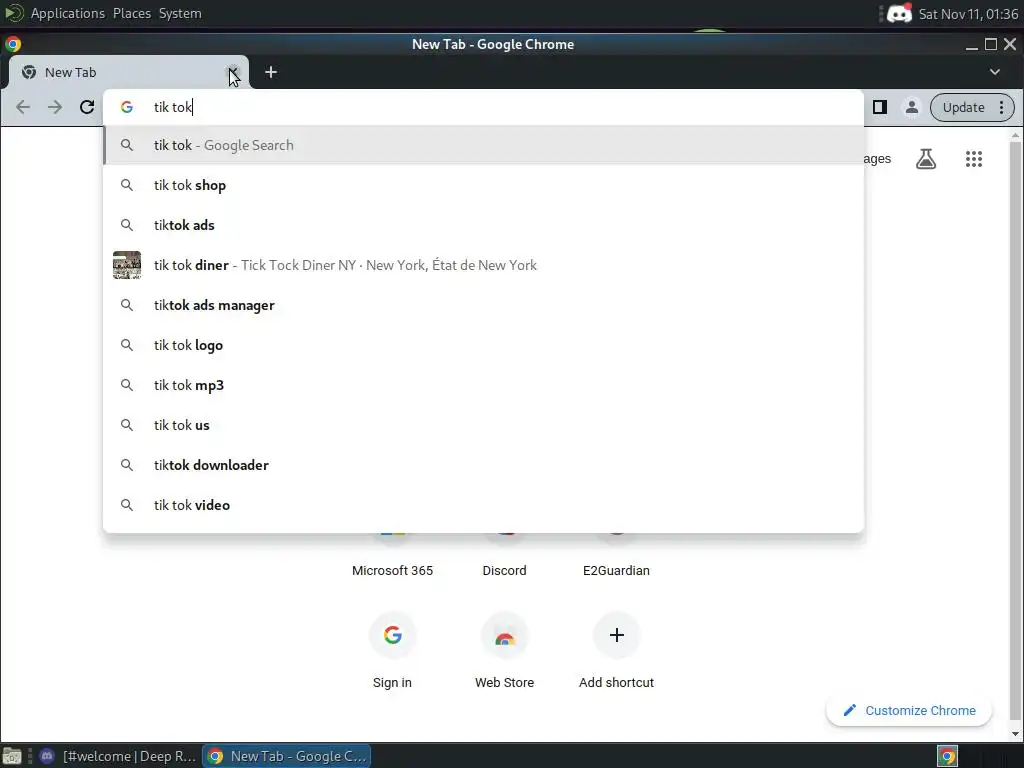Viewport: 1024px width, 768px height.
Task: Click the 'New Tab - Google C...' taskbar button
Action: pyautogui.click(x=287, y=756)
